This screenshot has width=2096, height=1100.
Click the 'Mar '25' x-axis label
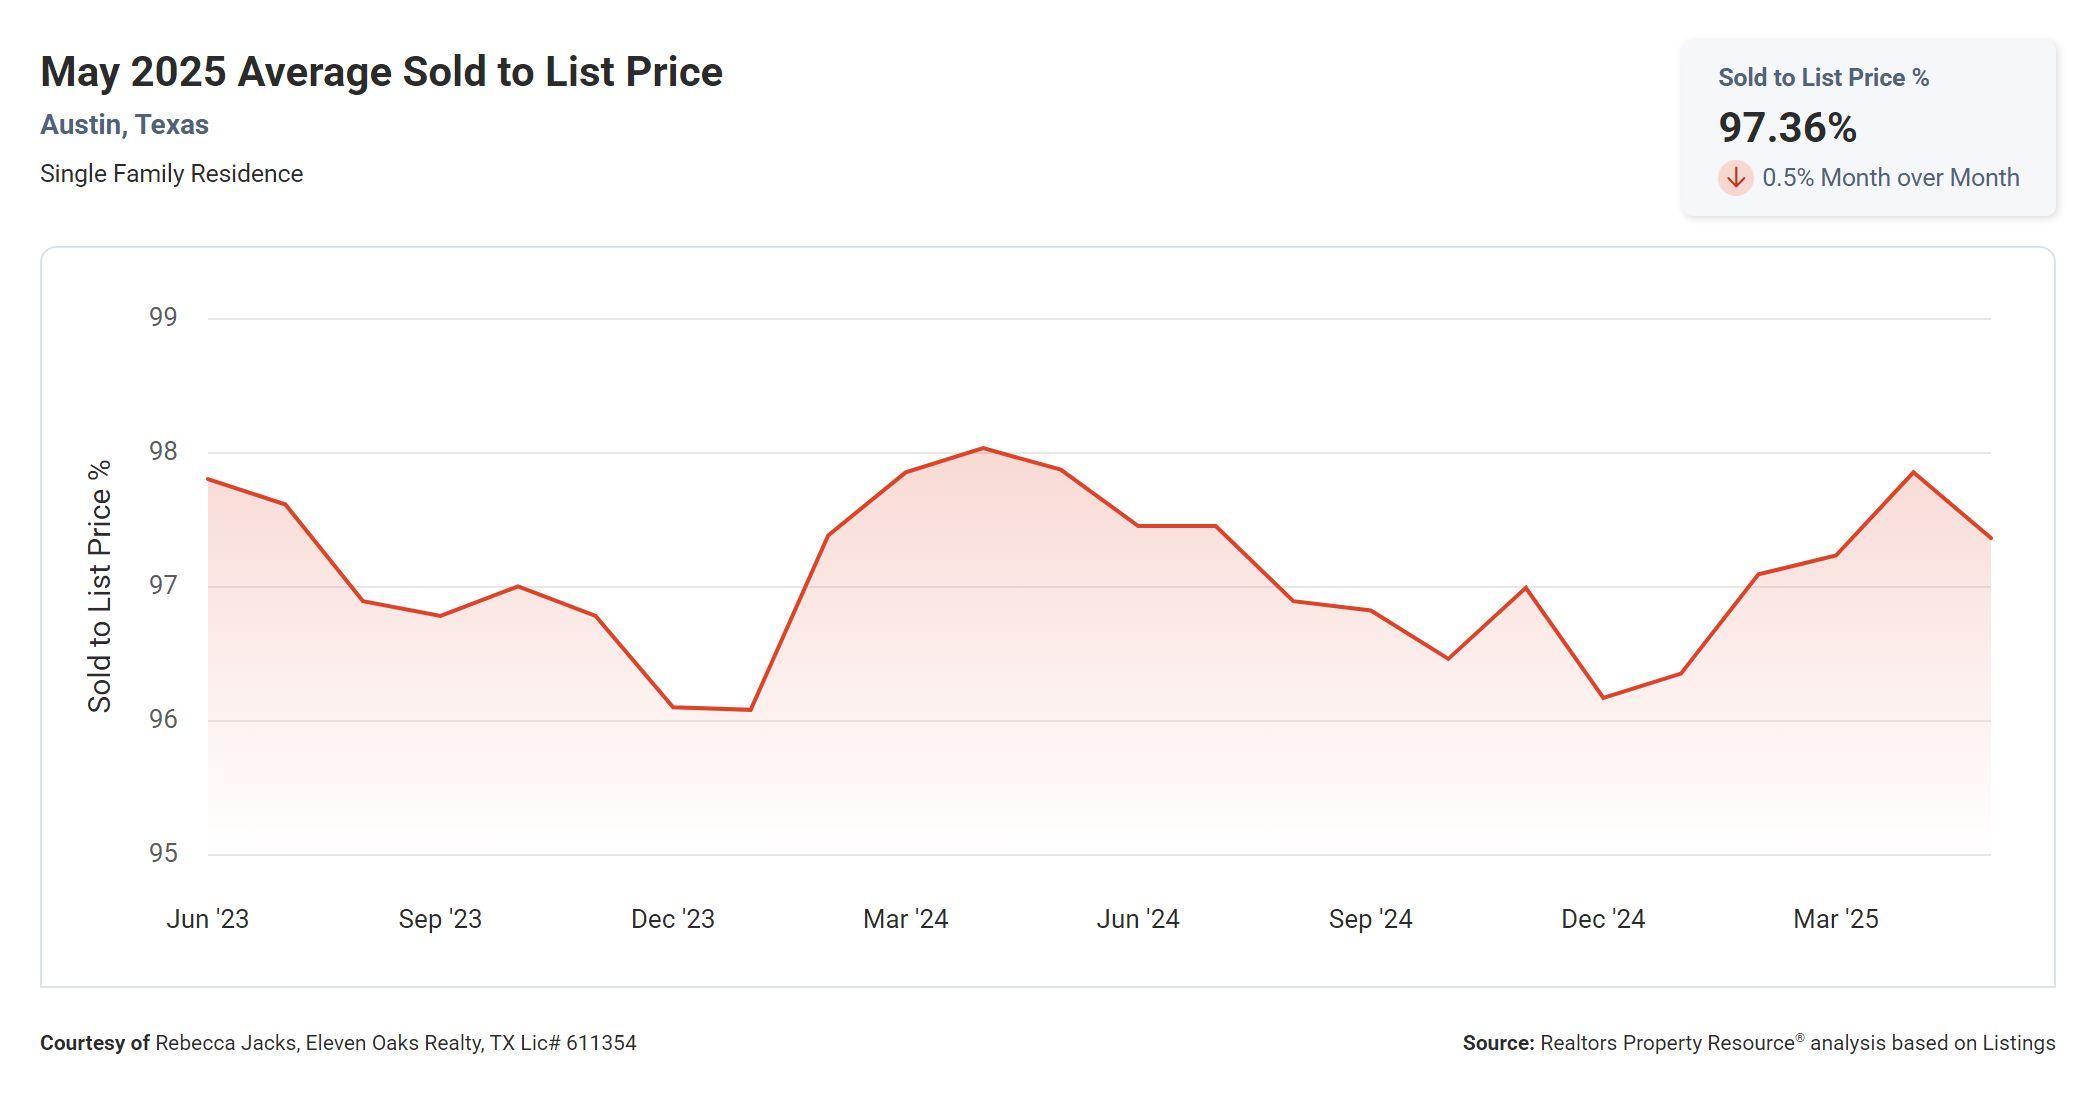pos(1835,919)
